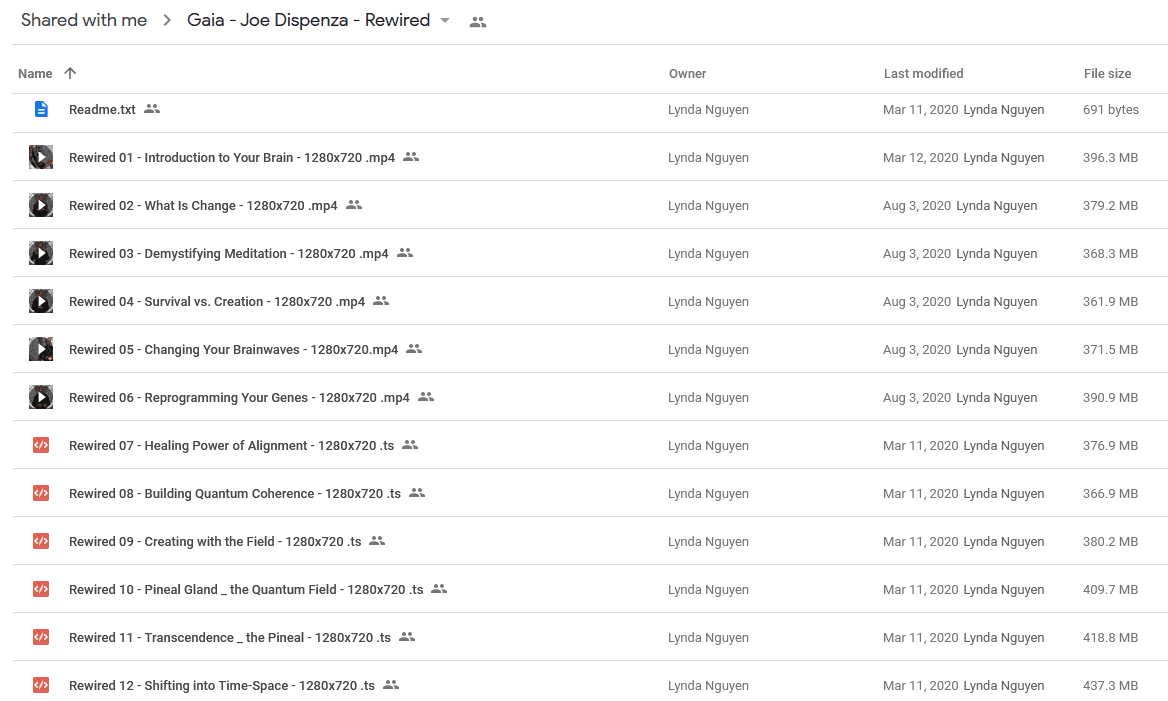Click shared-people icon beside folder title
The width and height of the screenshot is (1168, 701).
click(x=477, y=22)
